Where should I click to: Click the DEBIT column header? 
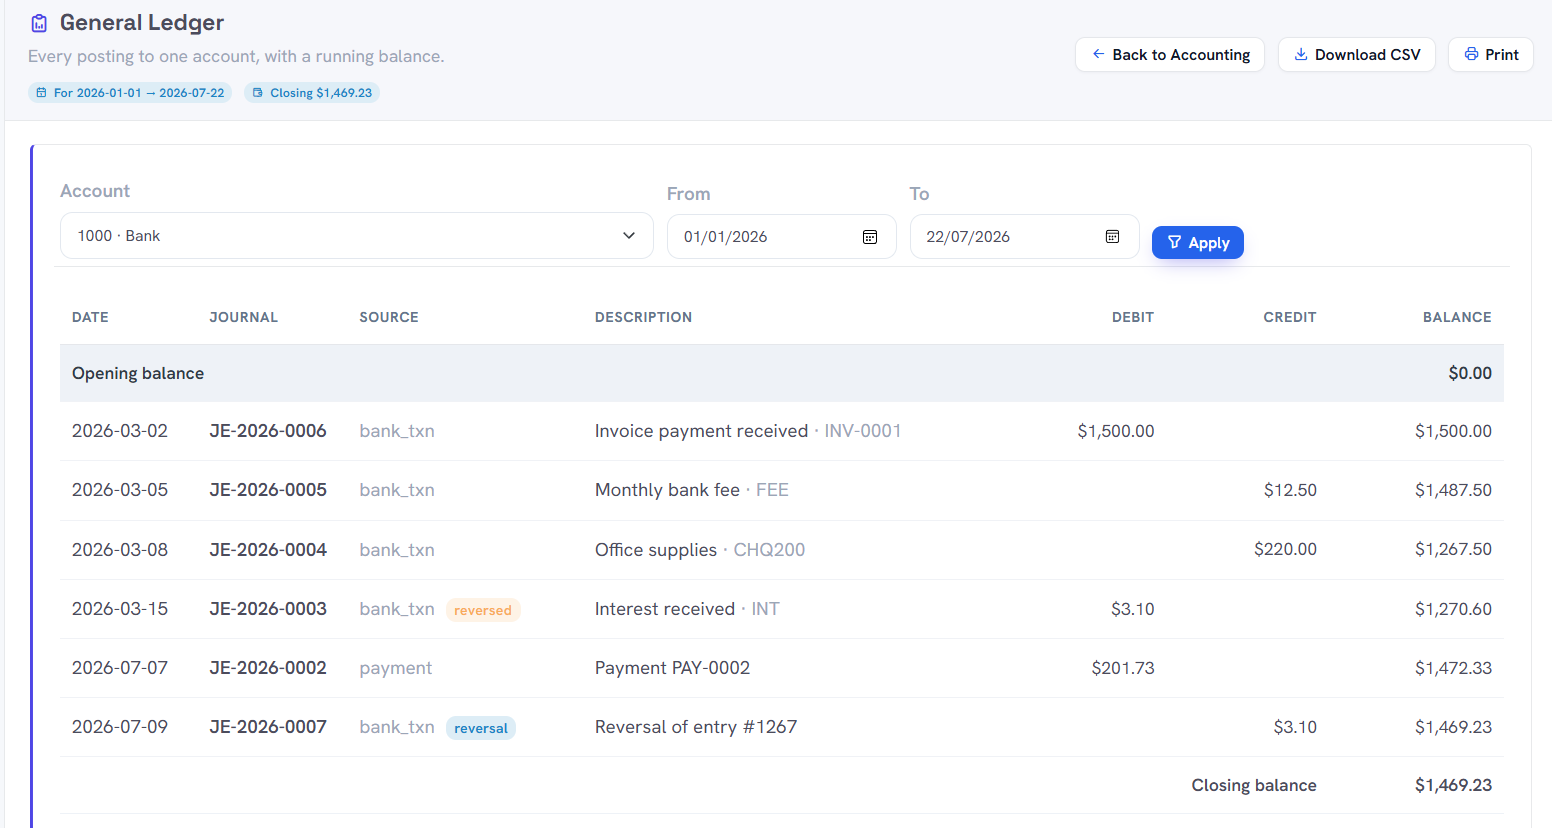1133,317
